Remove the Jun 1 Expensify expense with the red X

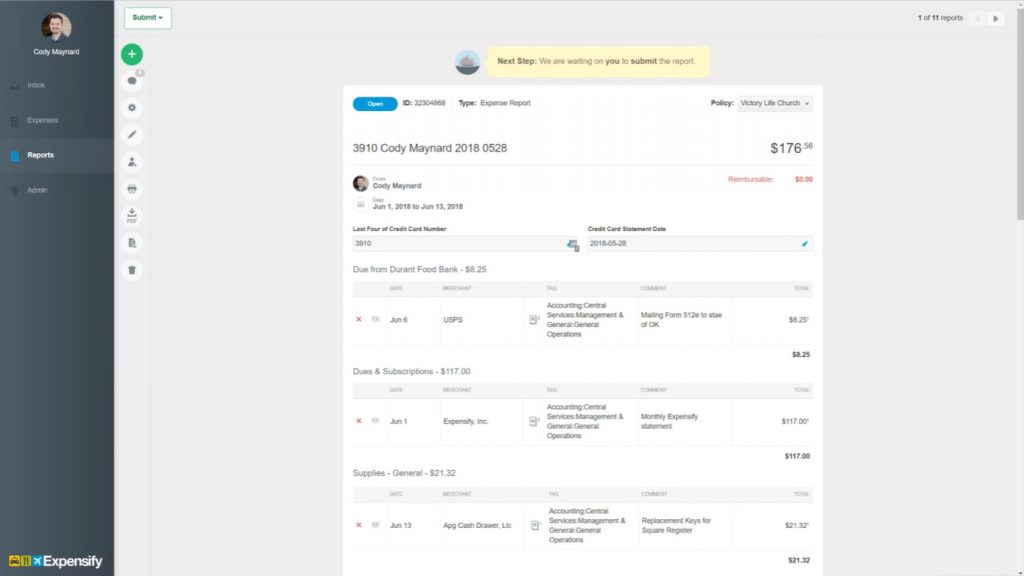pyautogui.click(x=358, y=421)
